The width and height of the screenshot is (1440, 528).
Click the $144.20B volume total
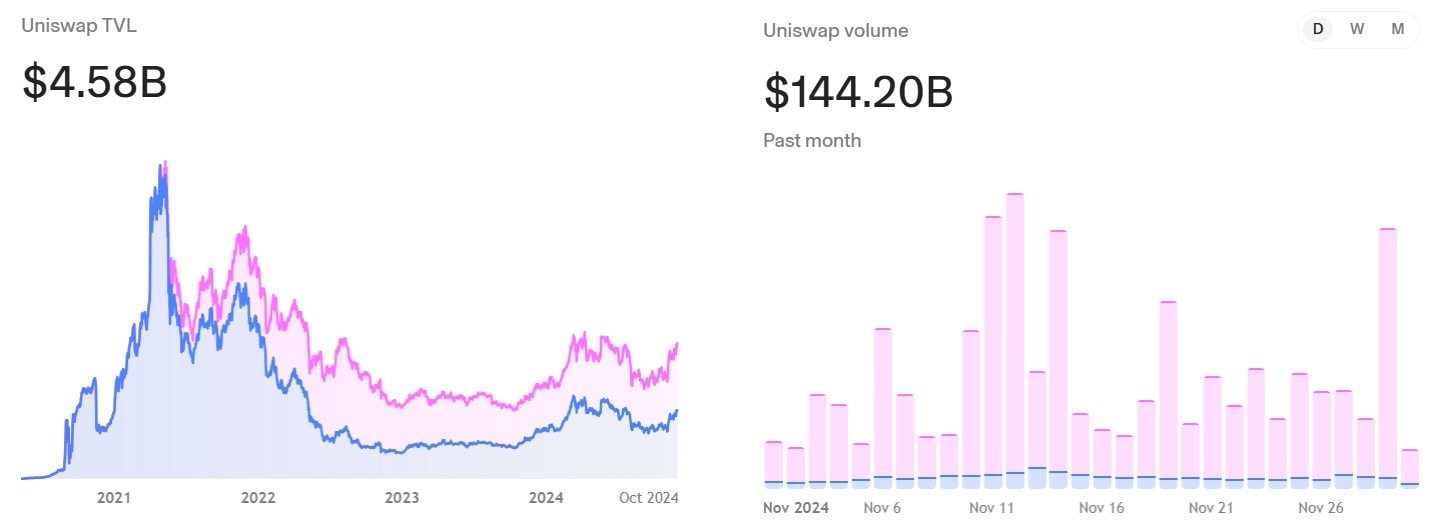tap(858, 92)
